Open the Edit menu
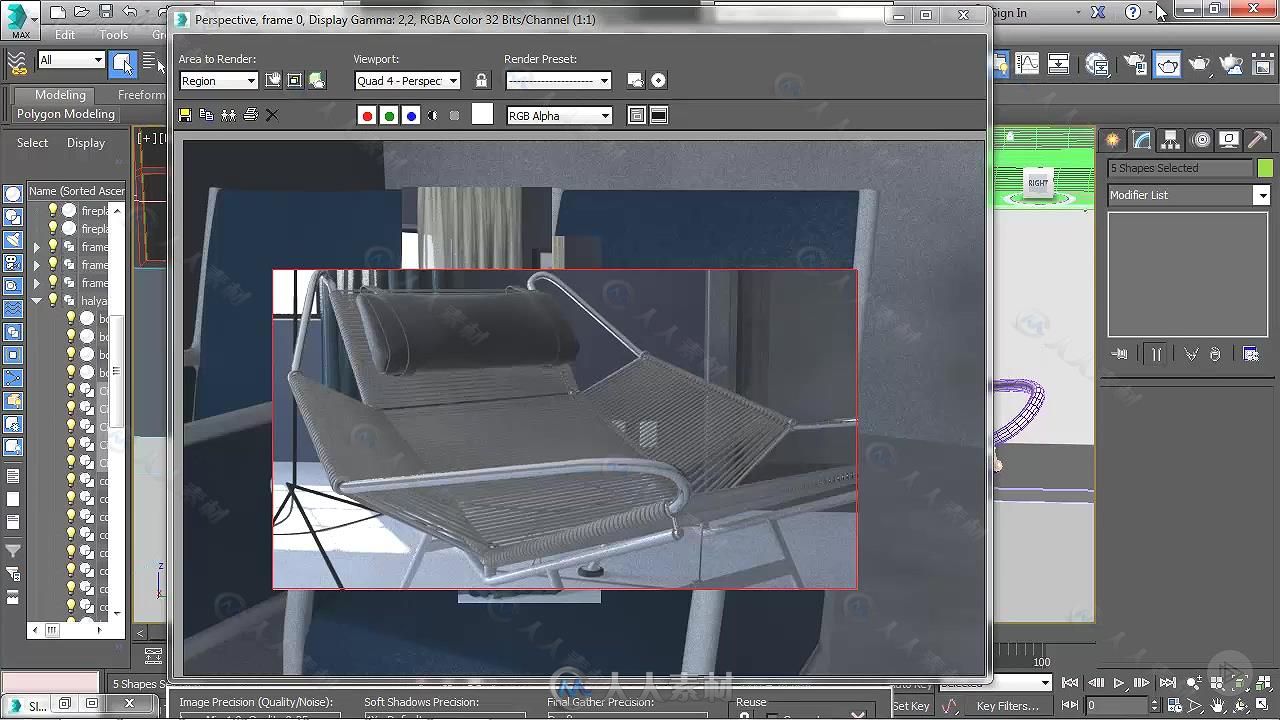 point(65,34)
